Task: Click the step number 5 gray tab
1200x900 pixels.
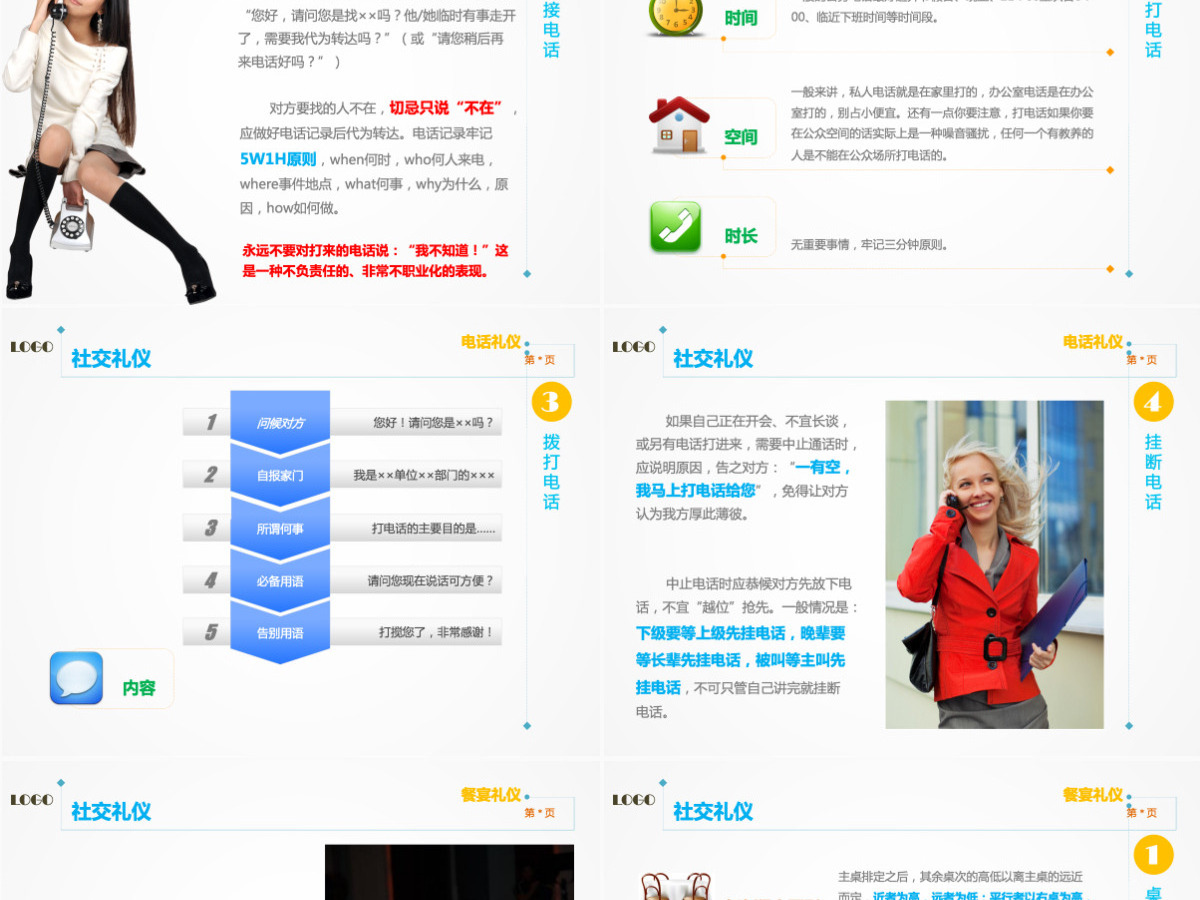Action: (x=208, y=632)
